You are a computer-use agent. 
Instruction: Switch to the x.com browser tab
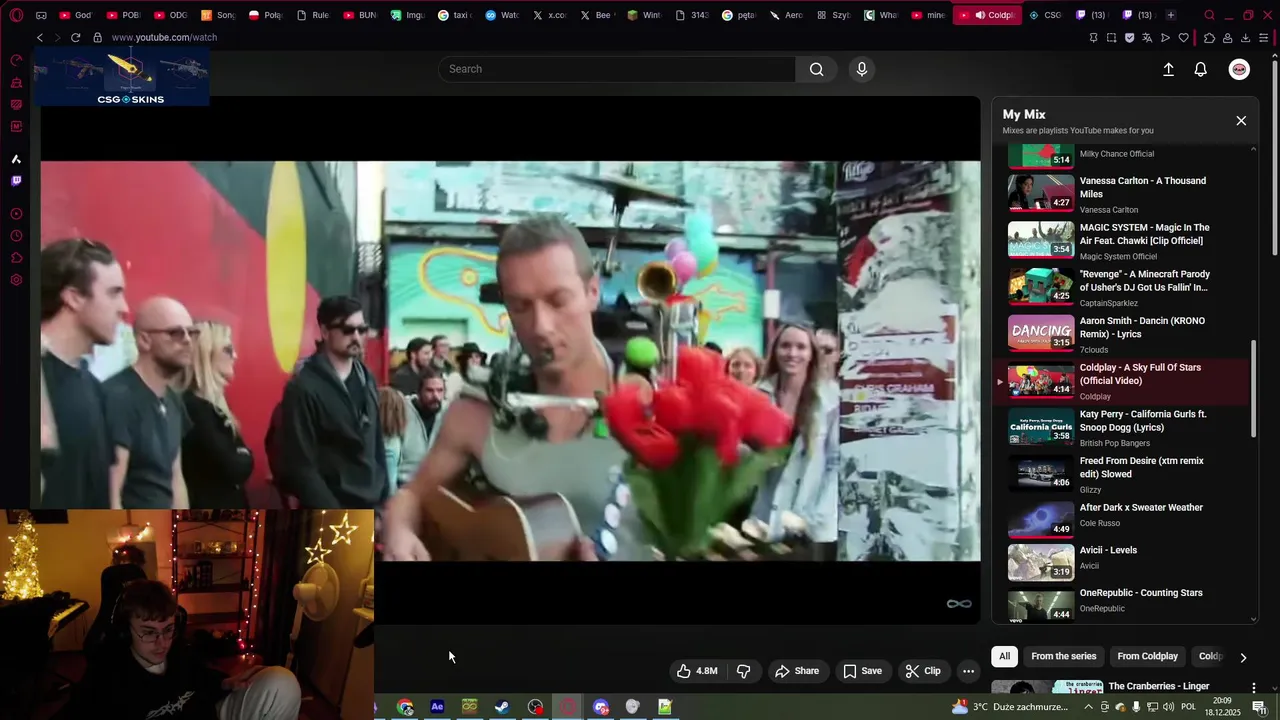point(549,15)
